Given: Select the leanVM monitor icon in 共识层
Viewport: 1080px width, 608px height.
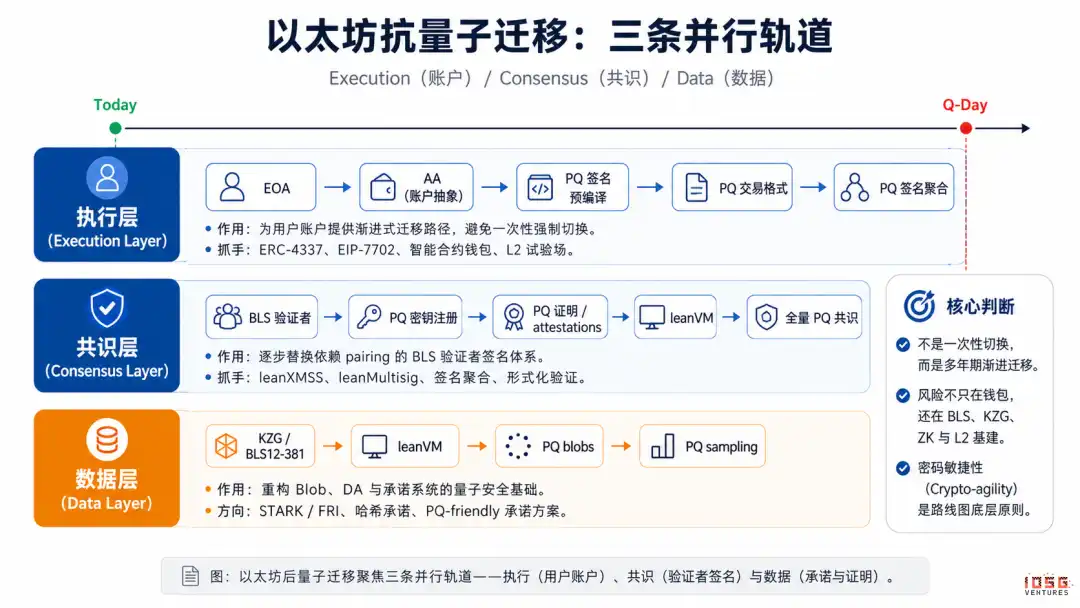Looking at the screenshot, I should 652,317.
